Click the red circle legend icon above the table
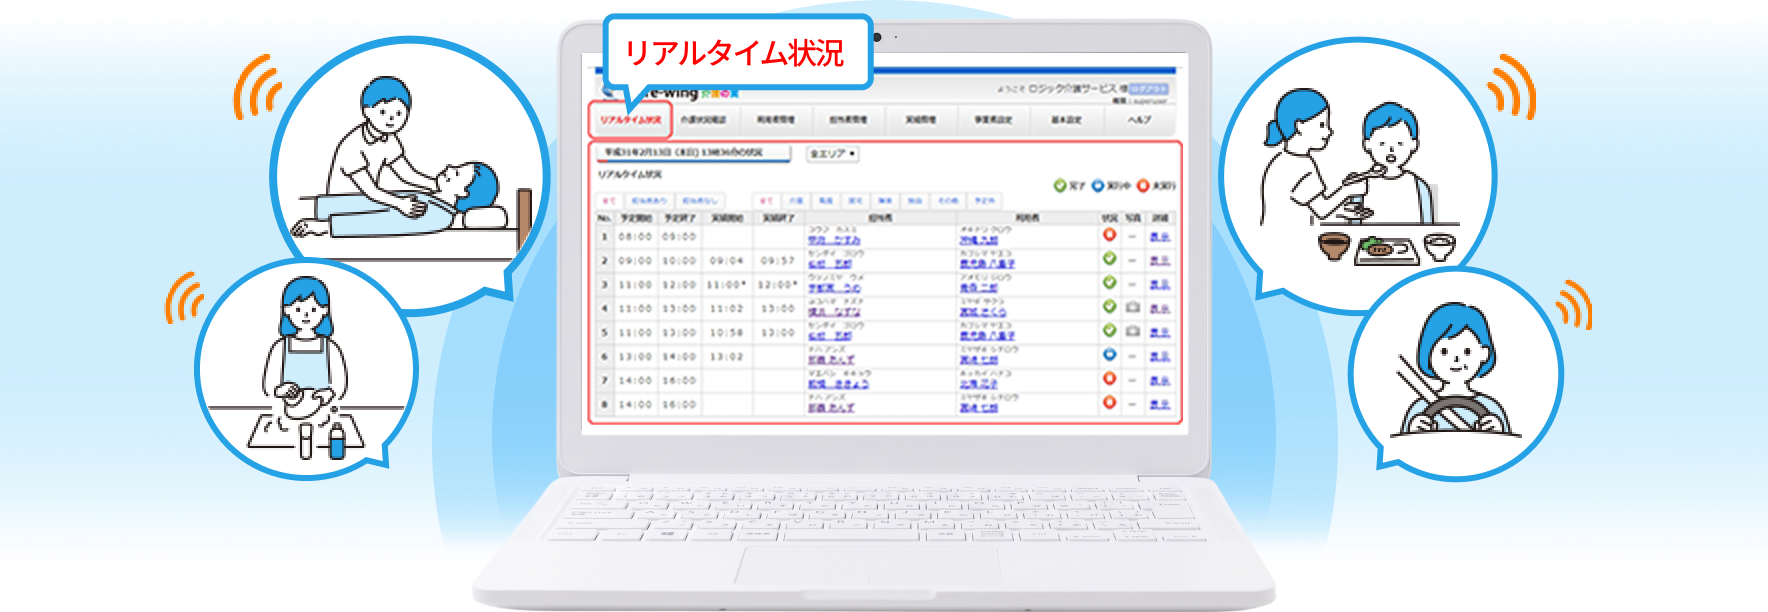This screenshot has height=612, width=1768. [1143, 185]
